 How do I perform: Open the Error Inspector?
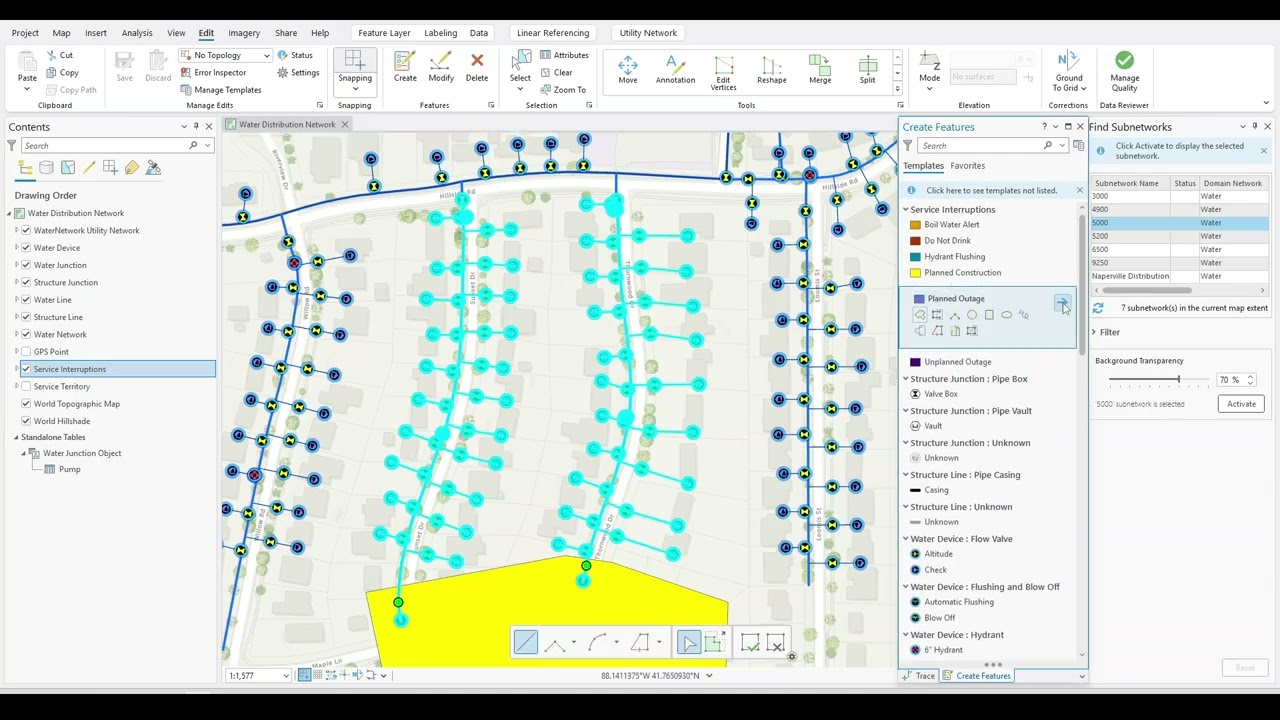tap(212, 73)
